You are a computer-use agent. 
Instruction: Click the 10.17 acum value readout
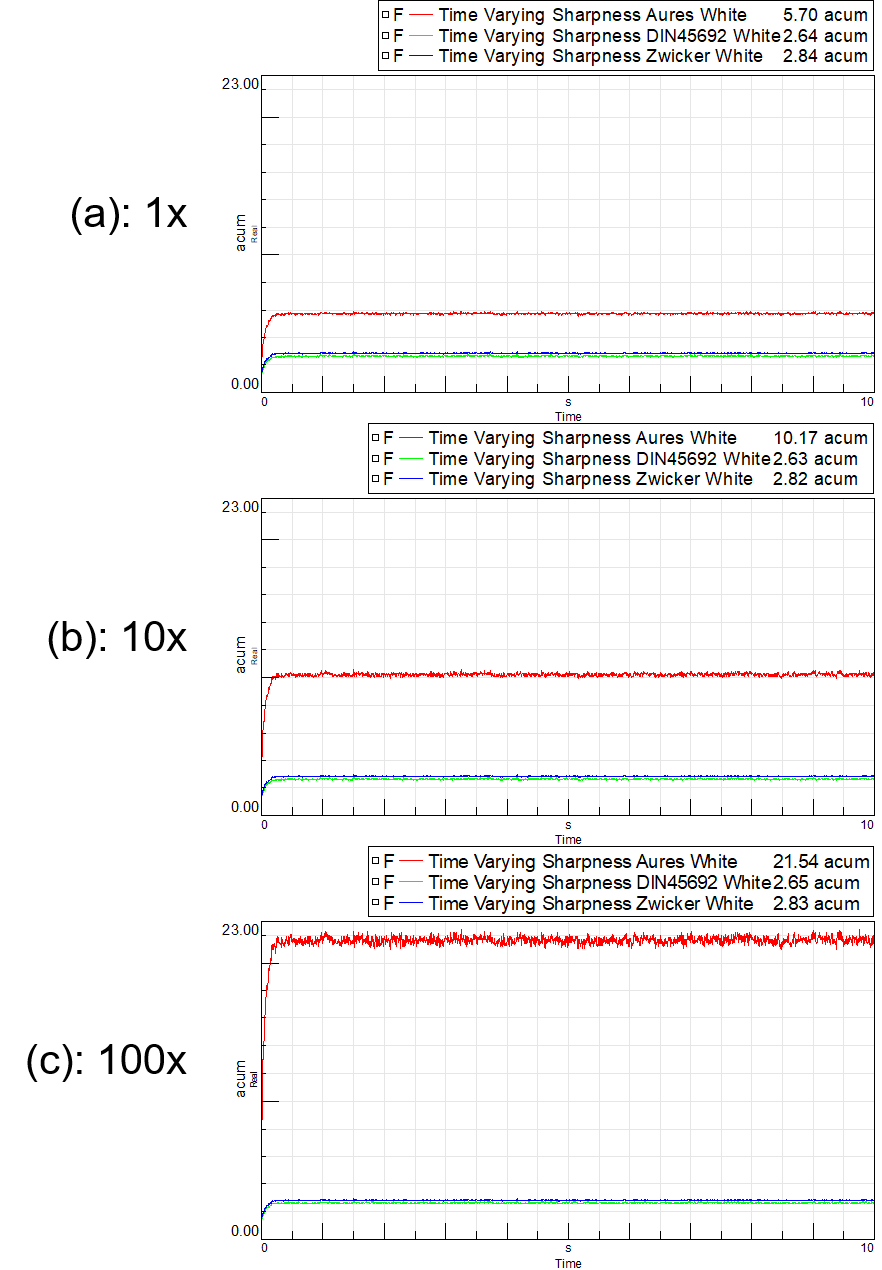pyautogui.click(x=820, y=438)
